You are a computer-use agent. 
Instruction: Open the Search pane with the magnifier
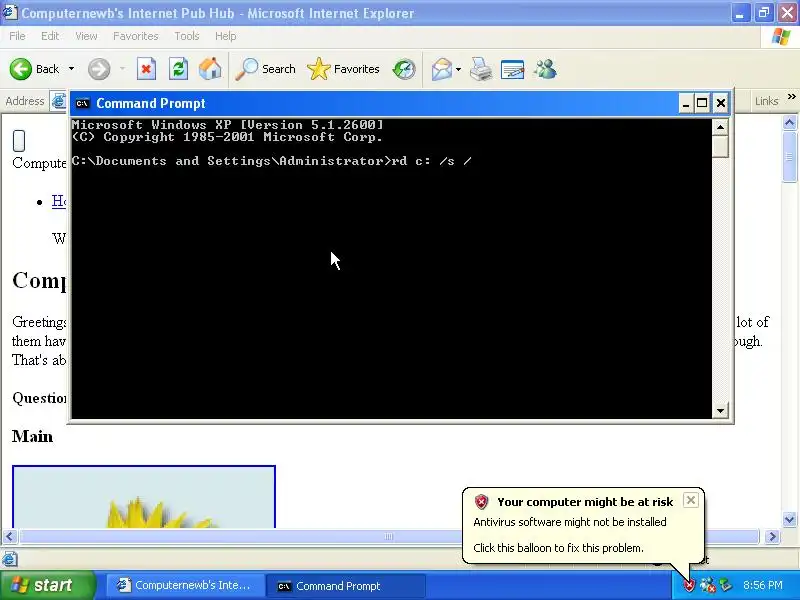coord(265,69)
